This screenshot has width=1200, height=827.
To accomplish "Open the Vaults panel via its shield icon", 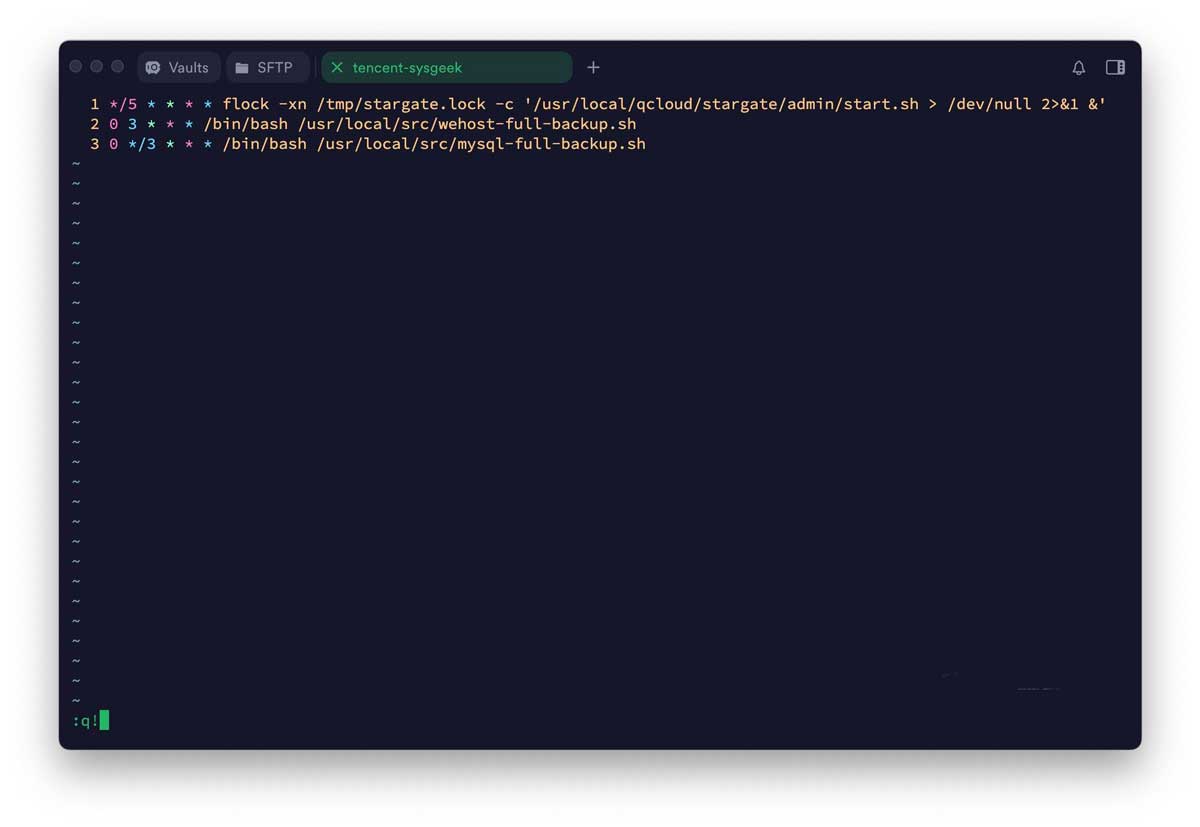I will pos(153,67).
